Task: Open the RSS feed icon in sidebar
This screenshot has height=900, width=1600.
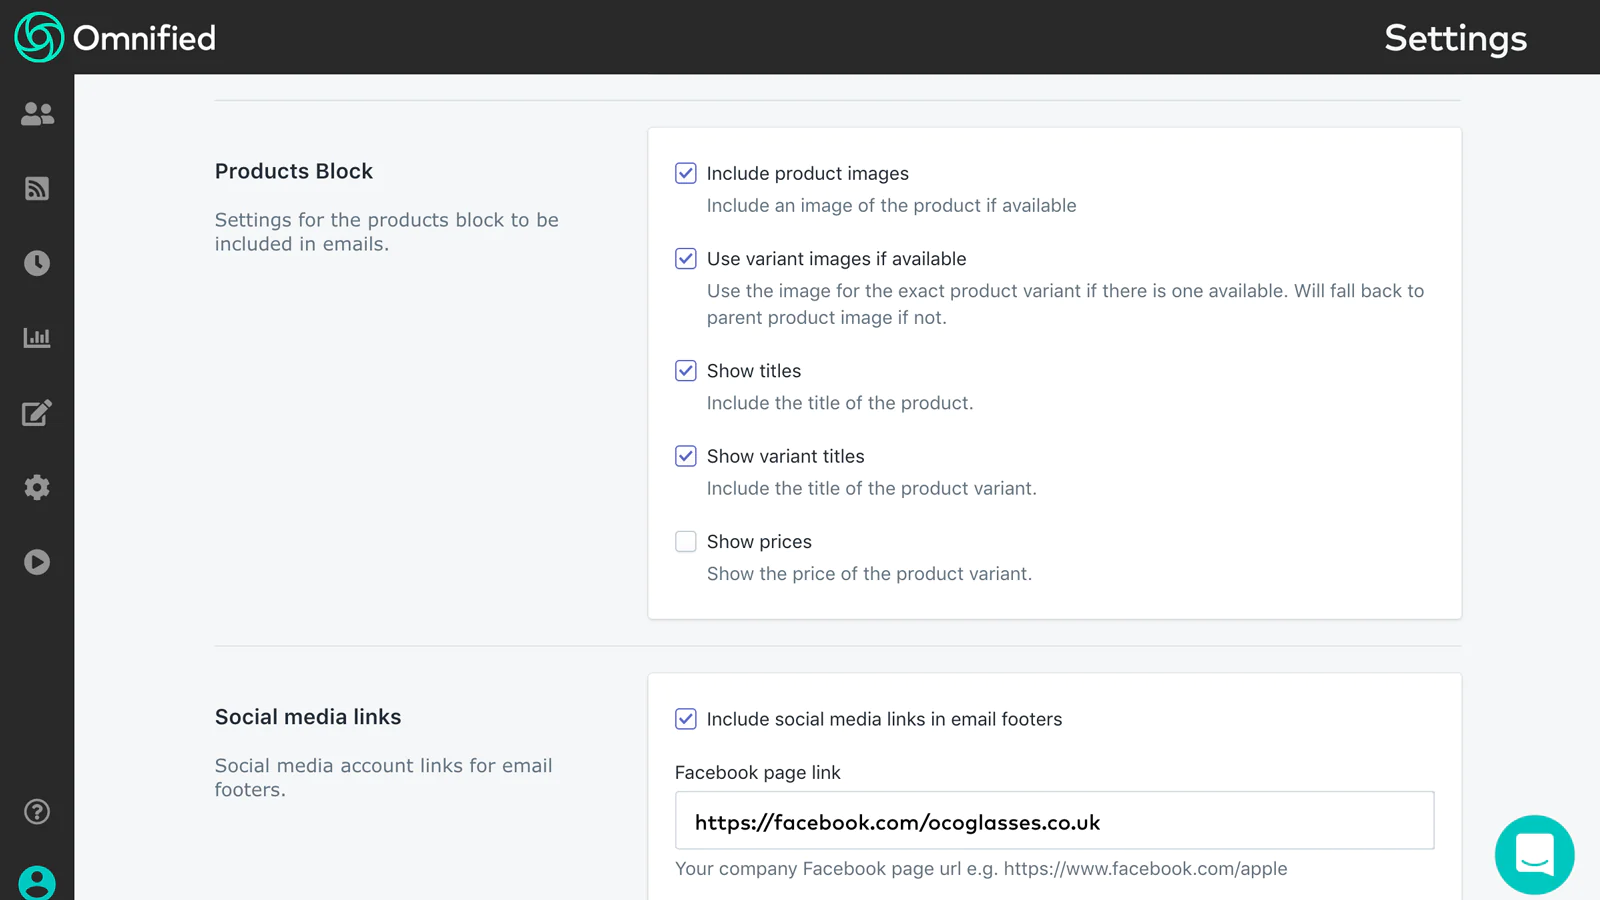Action: click(37, 188)
